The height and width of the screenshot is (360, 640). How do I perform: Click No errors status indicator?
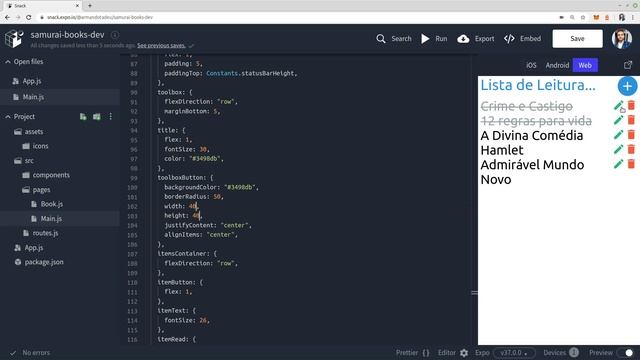coord(31,353)
